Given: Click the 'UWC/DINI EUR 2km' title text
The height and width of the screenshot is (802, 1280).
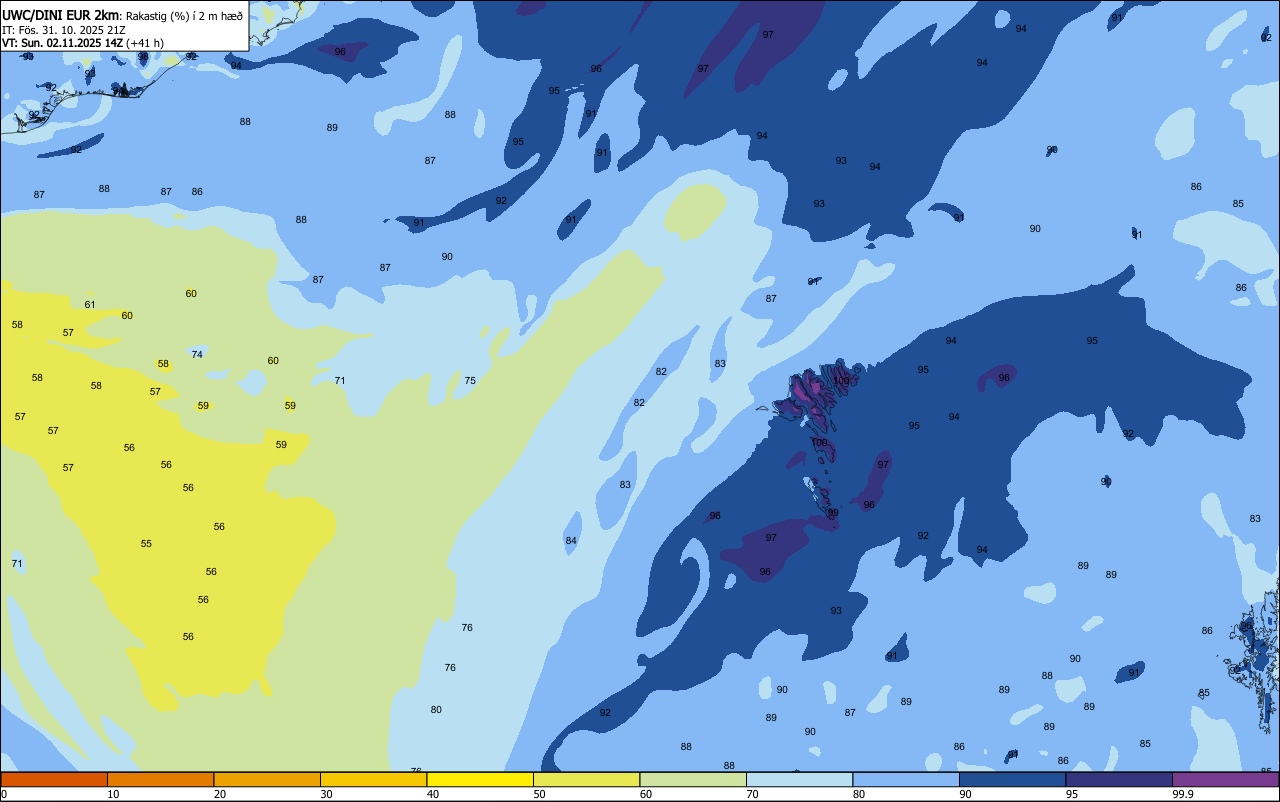Looking at the screenshot, I should (x=61, y=14).
